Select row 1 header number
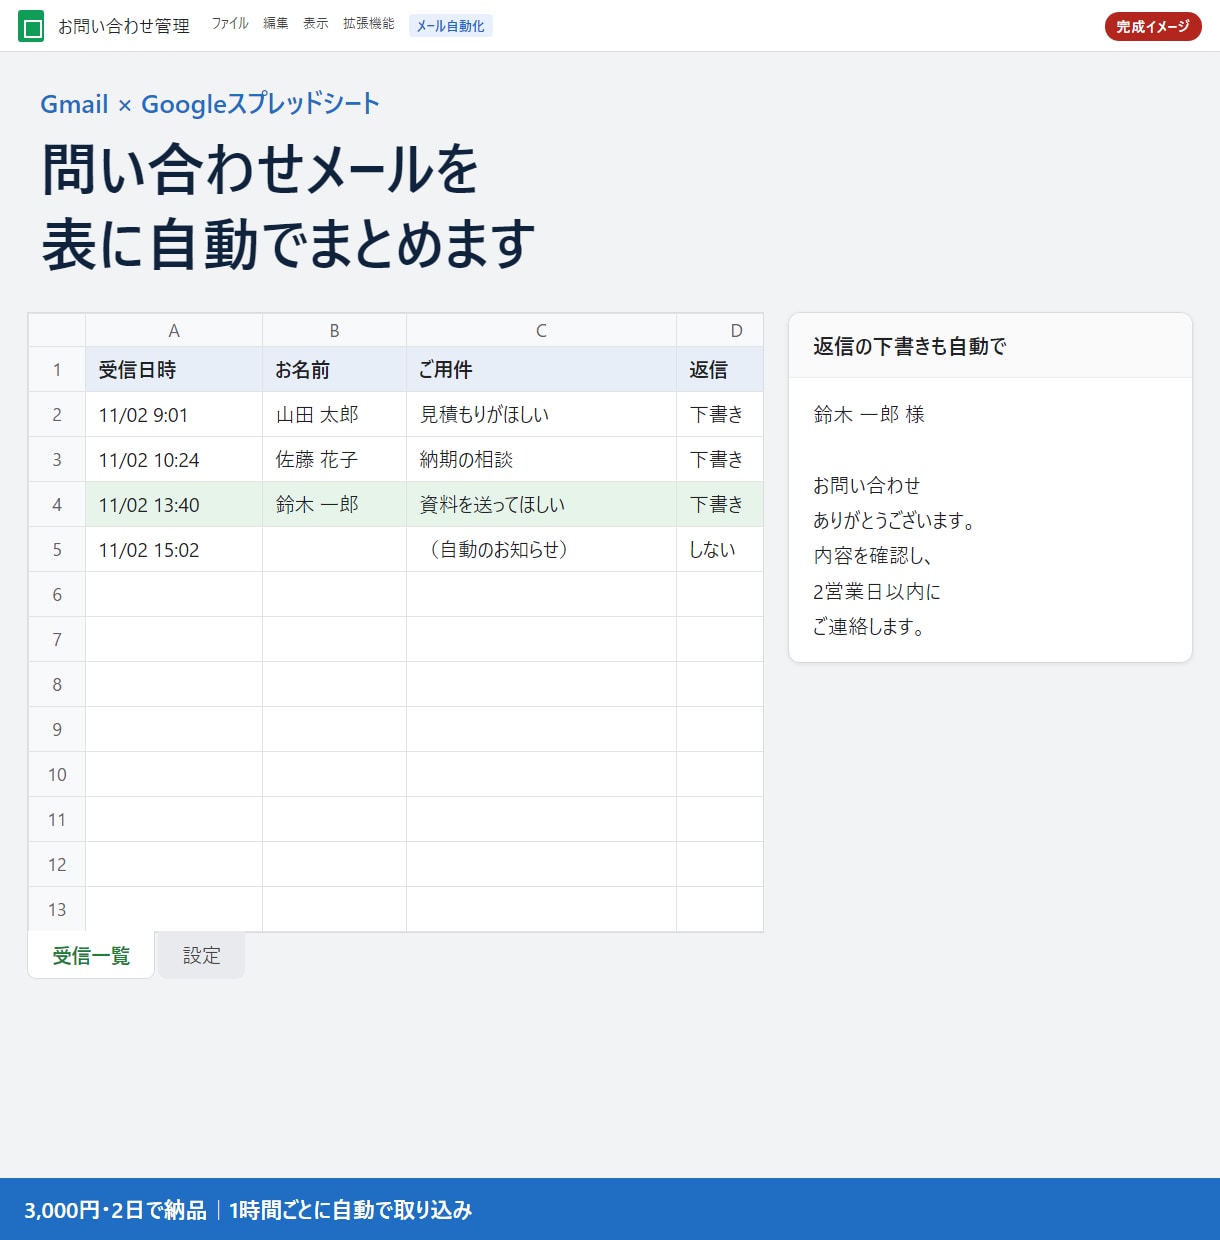The image size is (1220, 1240). point(57,370)
